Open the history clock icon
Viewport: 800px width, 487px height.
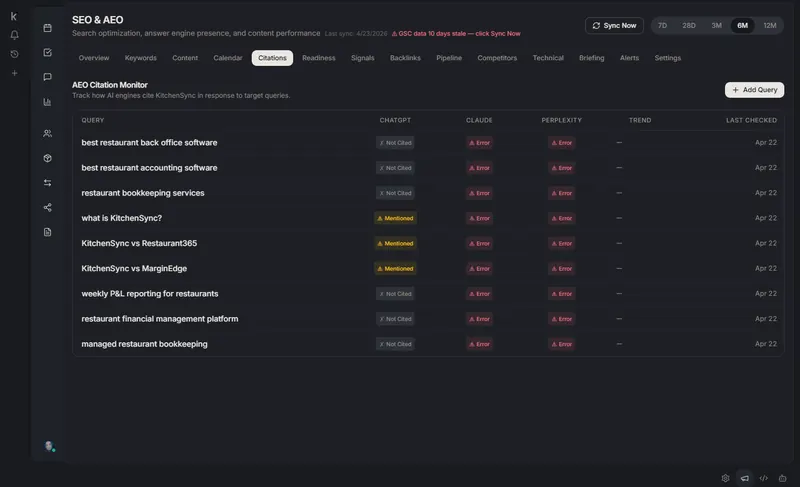[14, 54]
